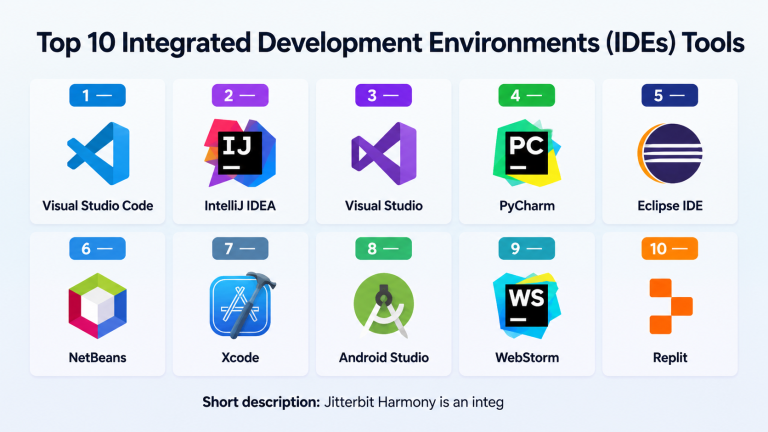Viewport: 768px width, 432px height.
Task: Select the teal number 9 badge
Action: [527, 248]
